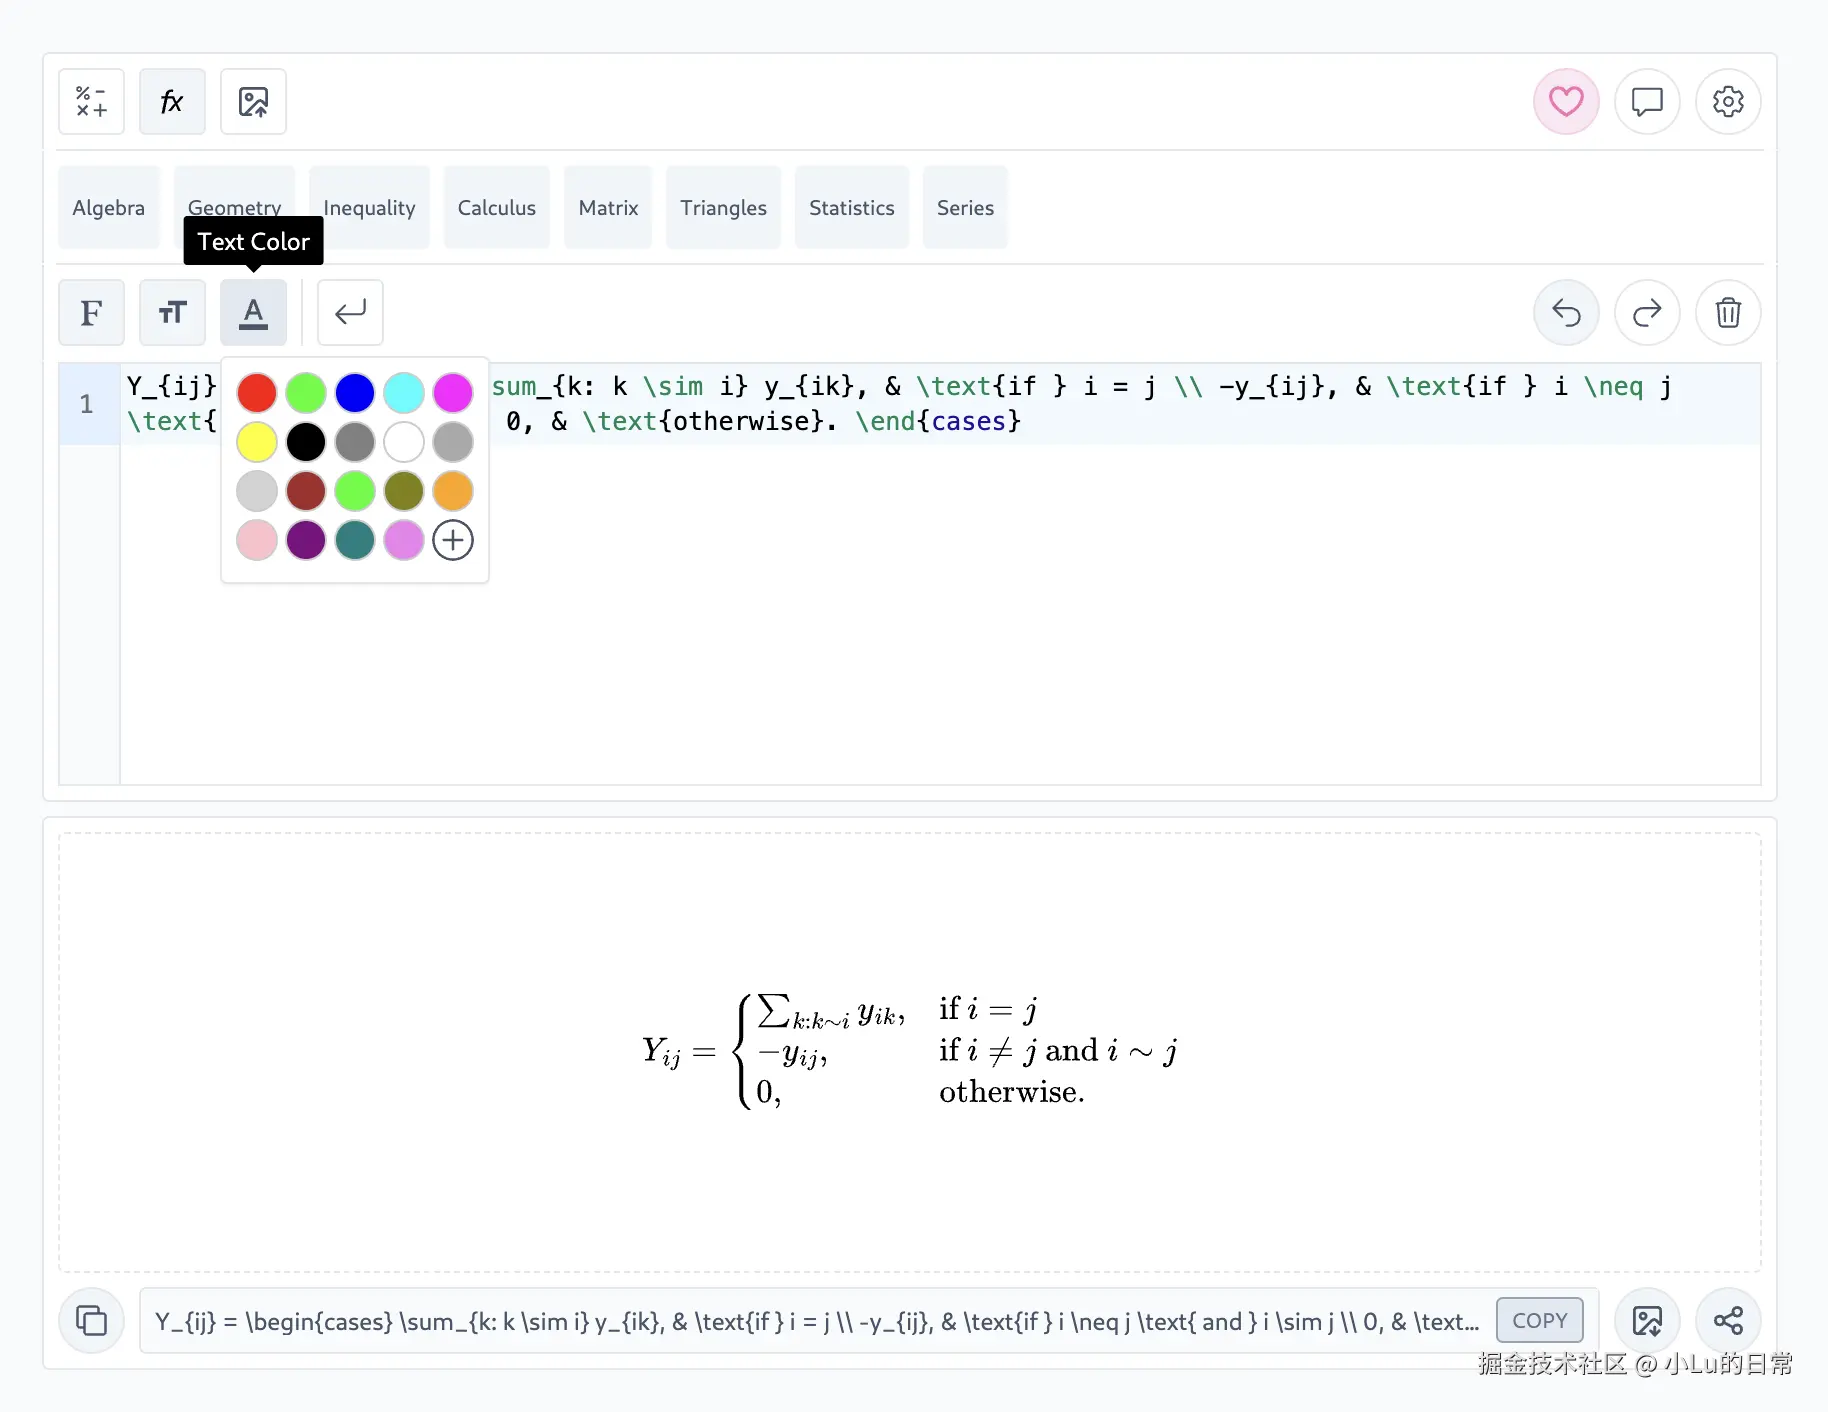The width and height of the screenshot is (1828, 1412).
Task: Open the Algebra category tab
Action: tap(108, 208)
